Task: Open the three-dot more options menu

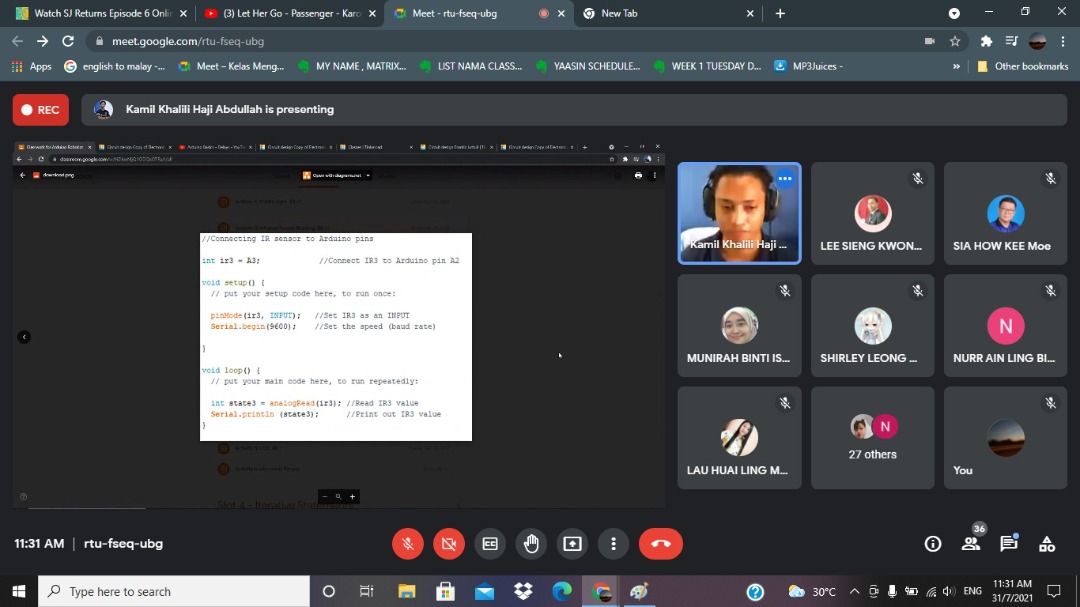Action: [613, 543]
